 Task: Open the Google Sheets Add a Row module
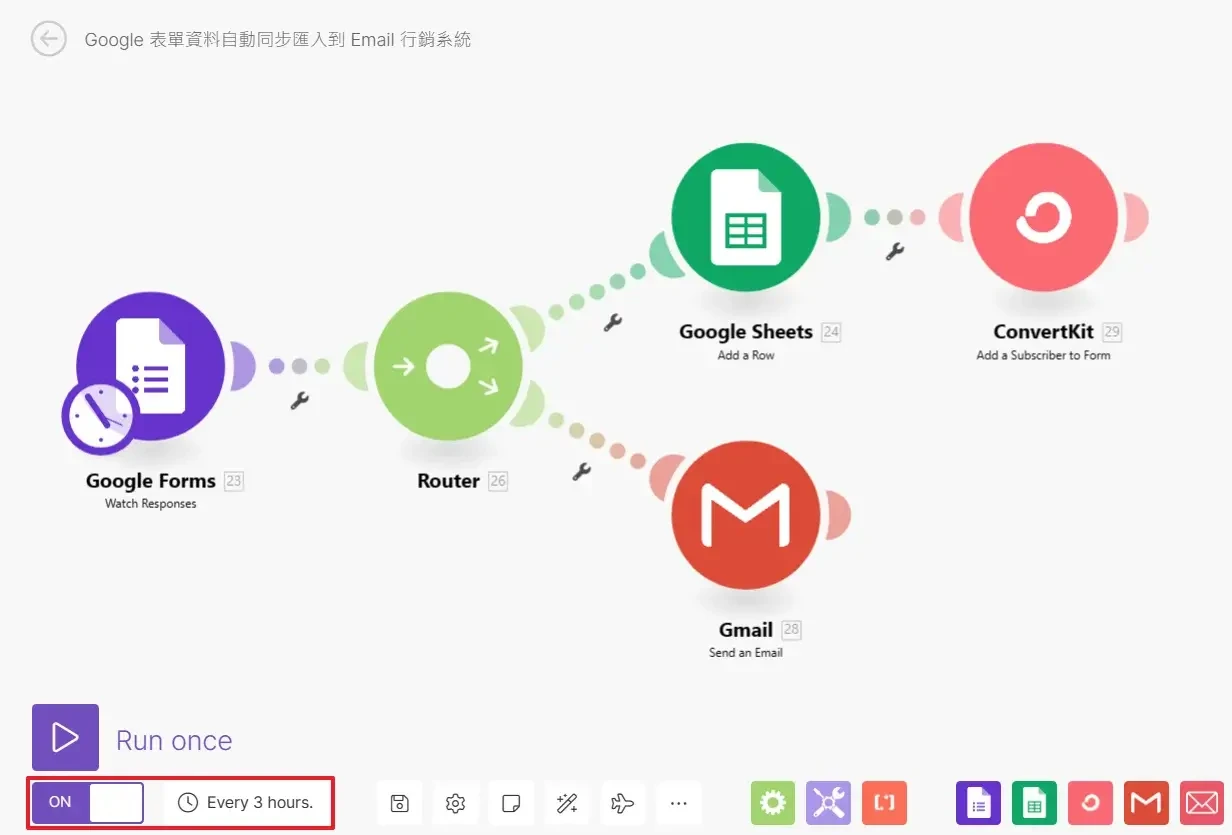tap(746, 217)
